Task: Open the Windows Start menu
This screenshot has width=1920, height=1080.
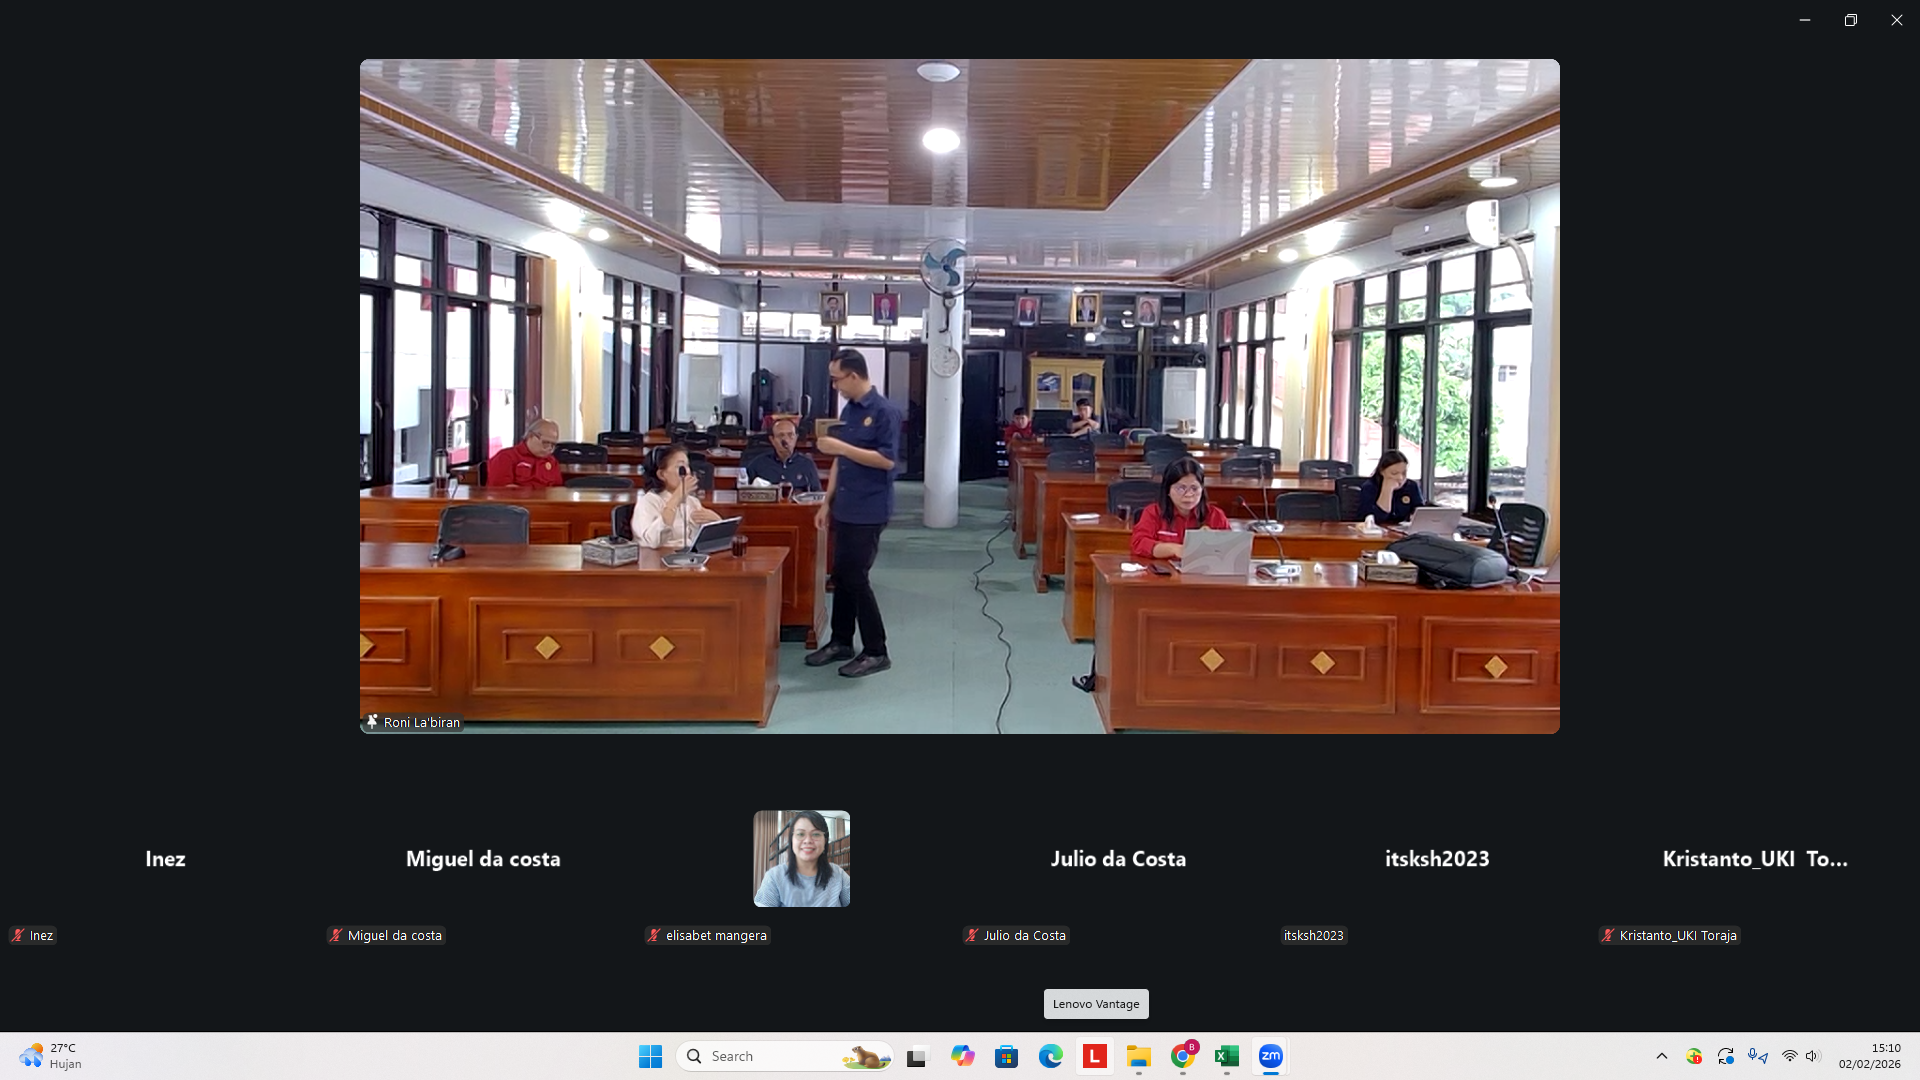Action: click(650, 1056)
